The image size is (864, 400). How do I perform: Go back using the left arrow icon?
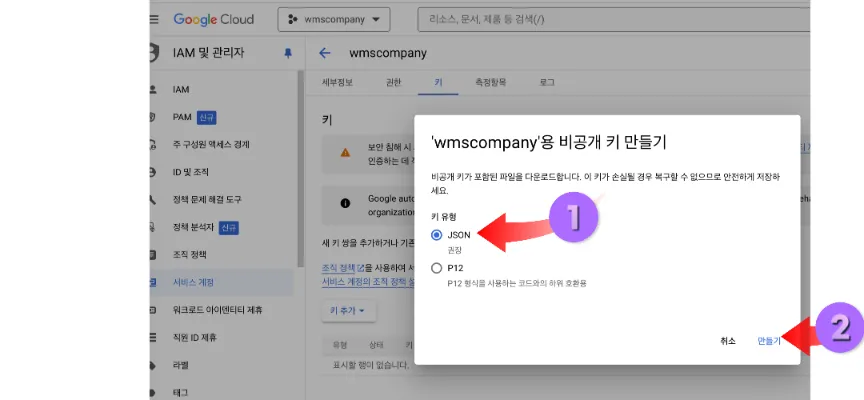pos(325,53)
